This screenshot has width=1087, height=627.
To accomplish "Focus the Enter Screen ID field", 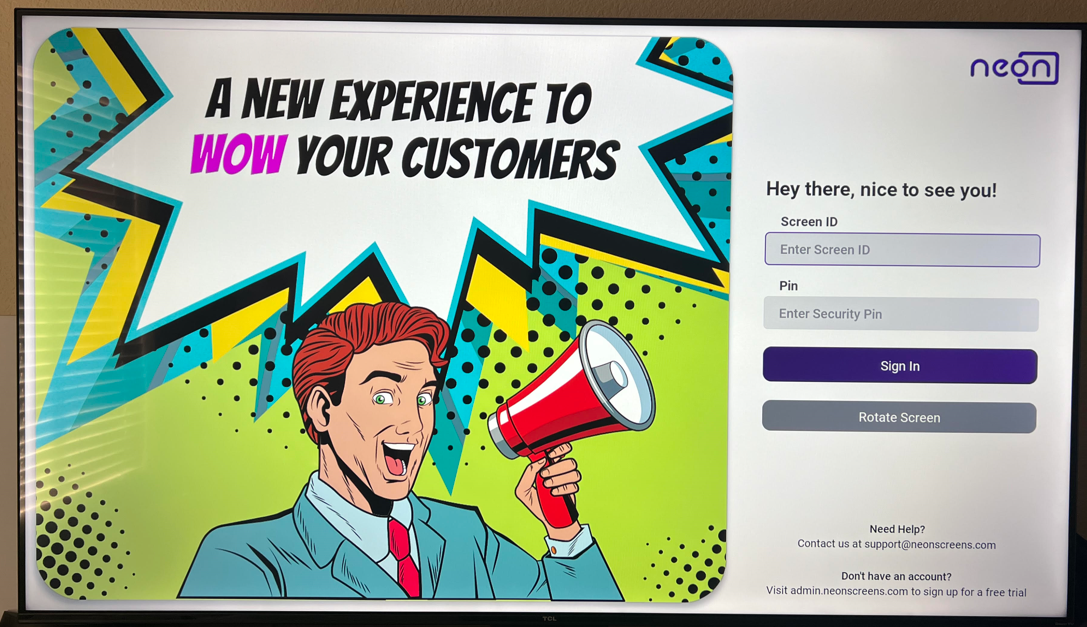I will coord(902,250).
